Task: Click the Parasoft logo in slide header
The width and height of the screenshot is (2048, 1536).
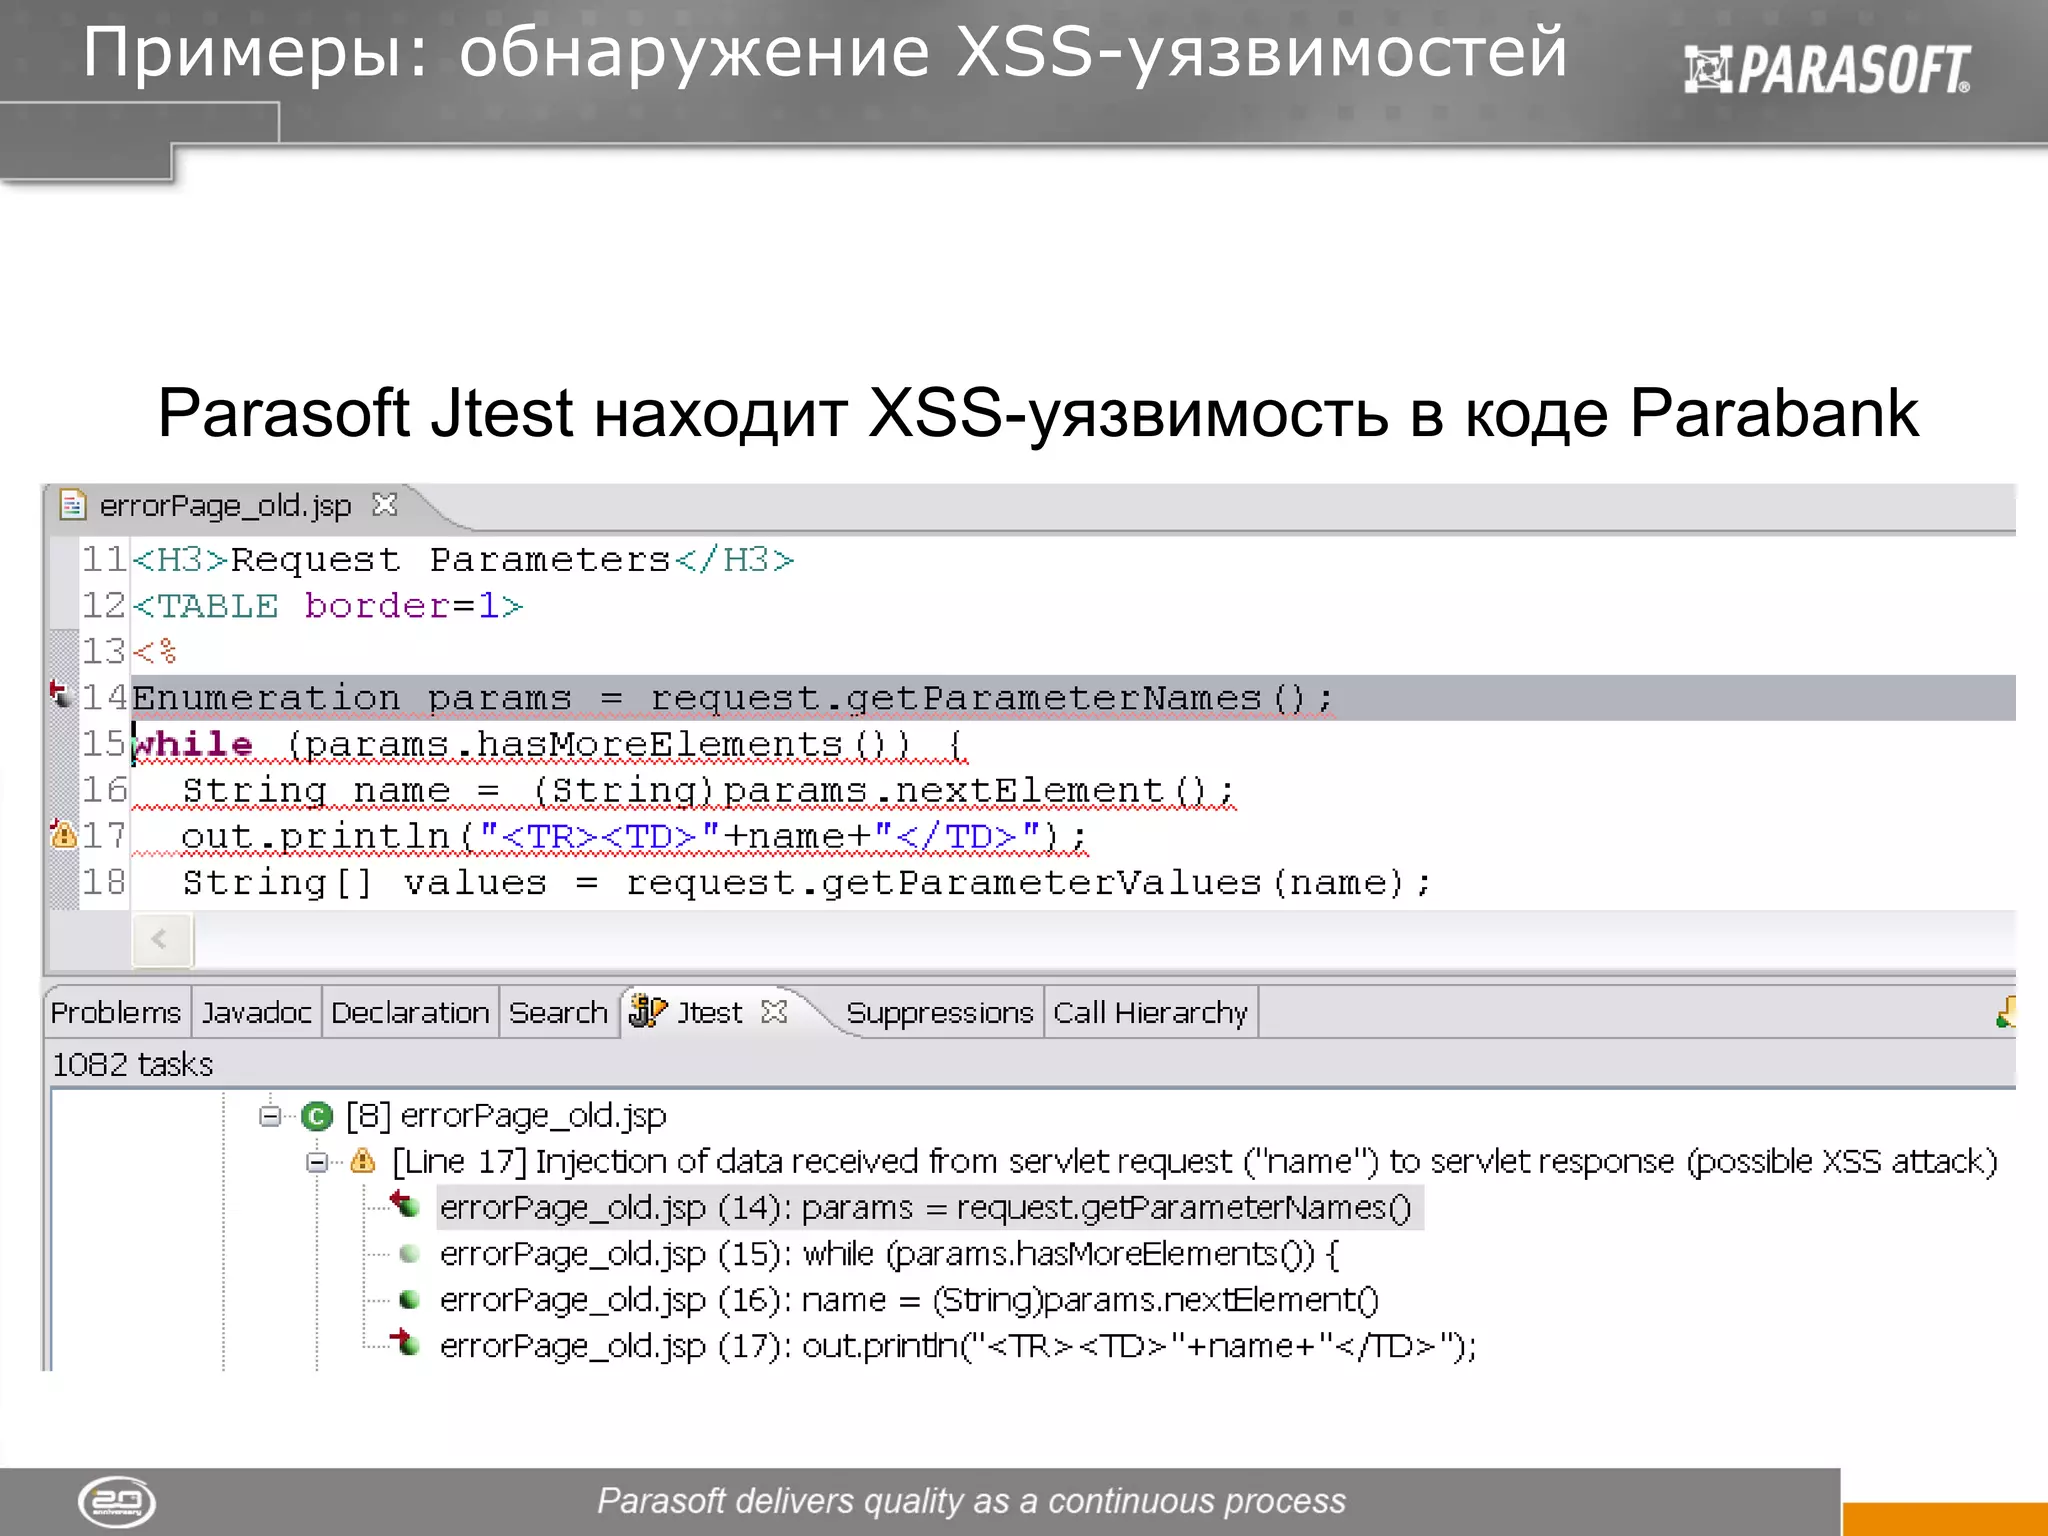Action: pos(1827,70)
